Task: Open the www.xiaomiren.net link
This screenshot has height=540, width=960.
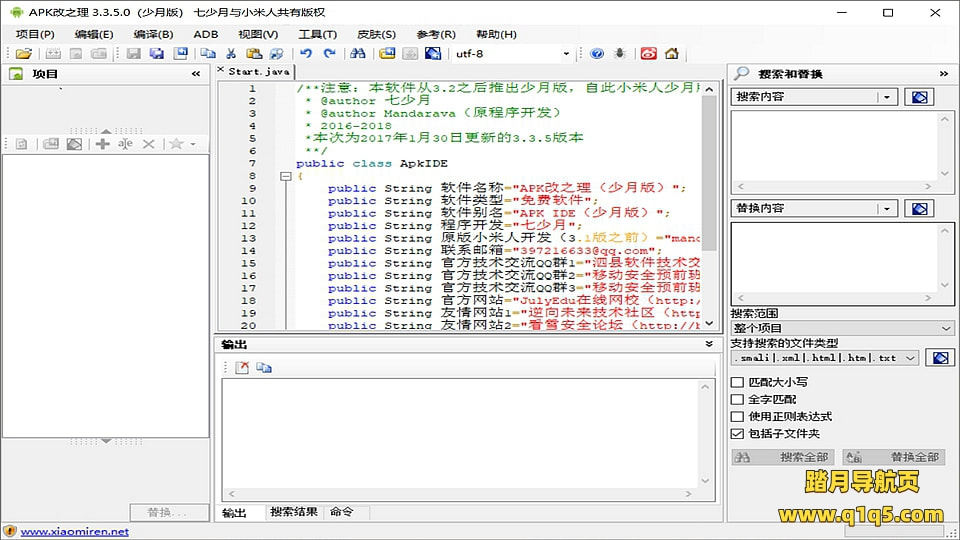Action: click(75, 532)
